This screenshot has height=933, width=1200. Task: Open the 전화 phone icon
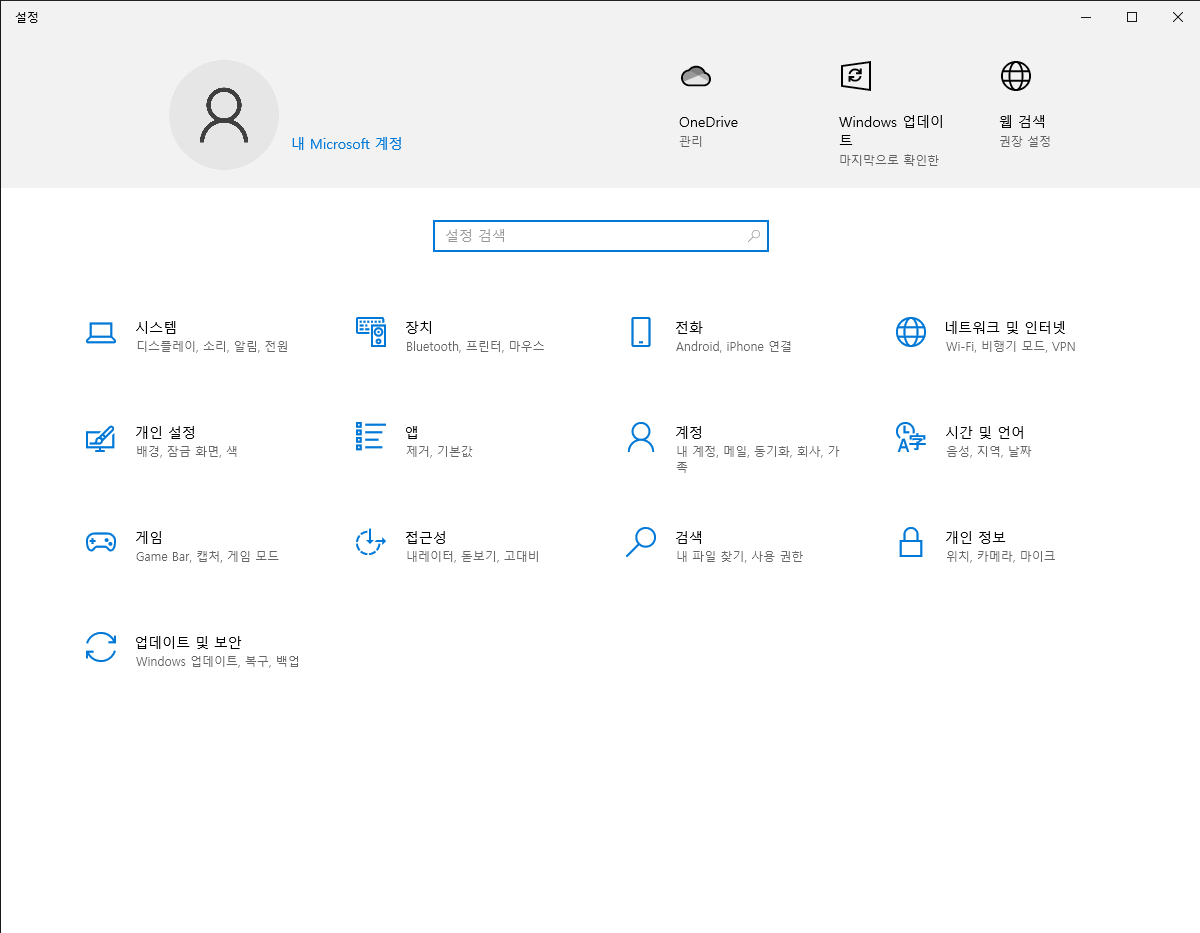click(x=641, y=332)
